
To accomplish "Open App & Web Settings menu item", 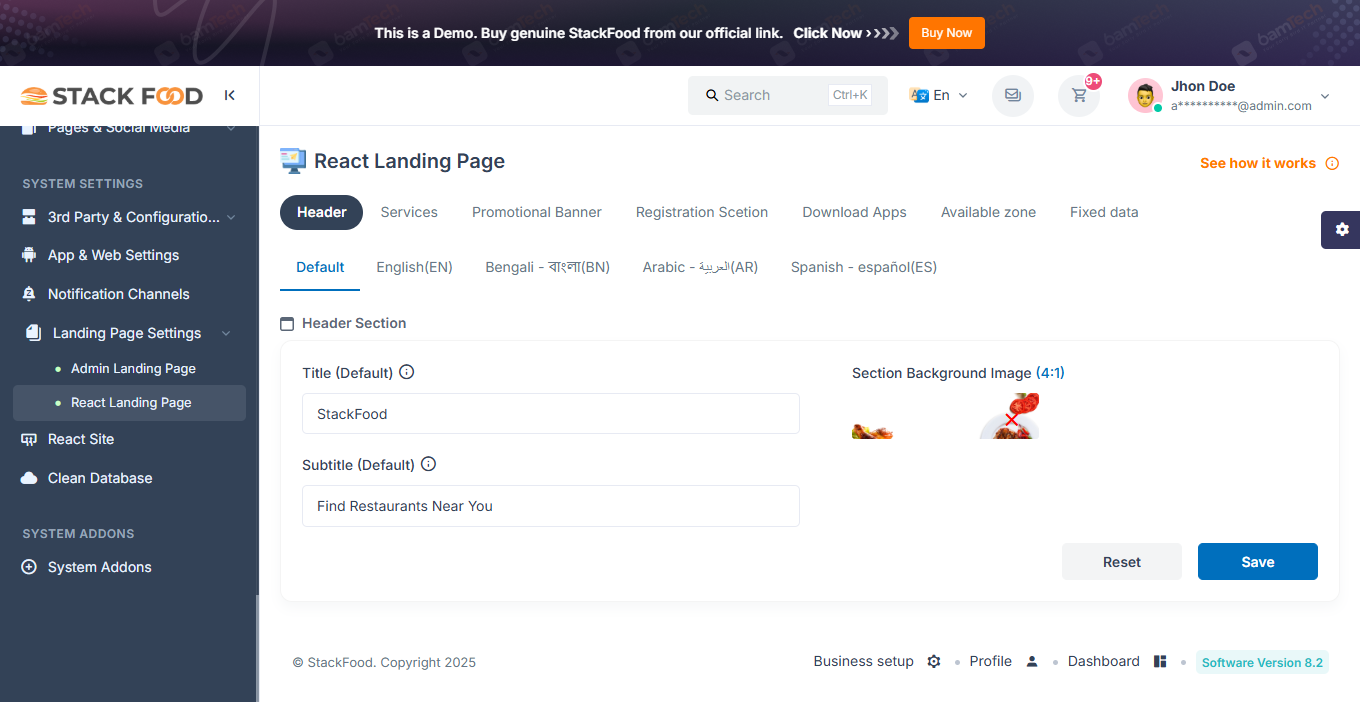I will 114,255.
